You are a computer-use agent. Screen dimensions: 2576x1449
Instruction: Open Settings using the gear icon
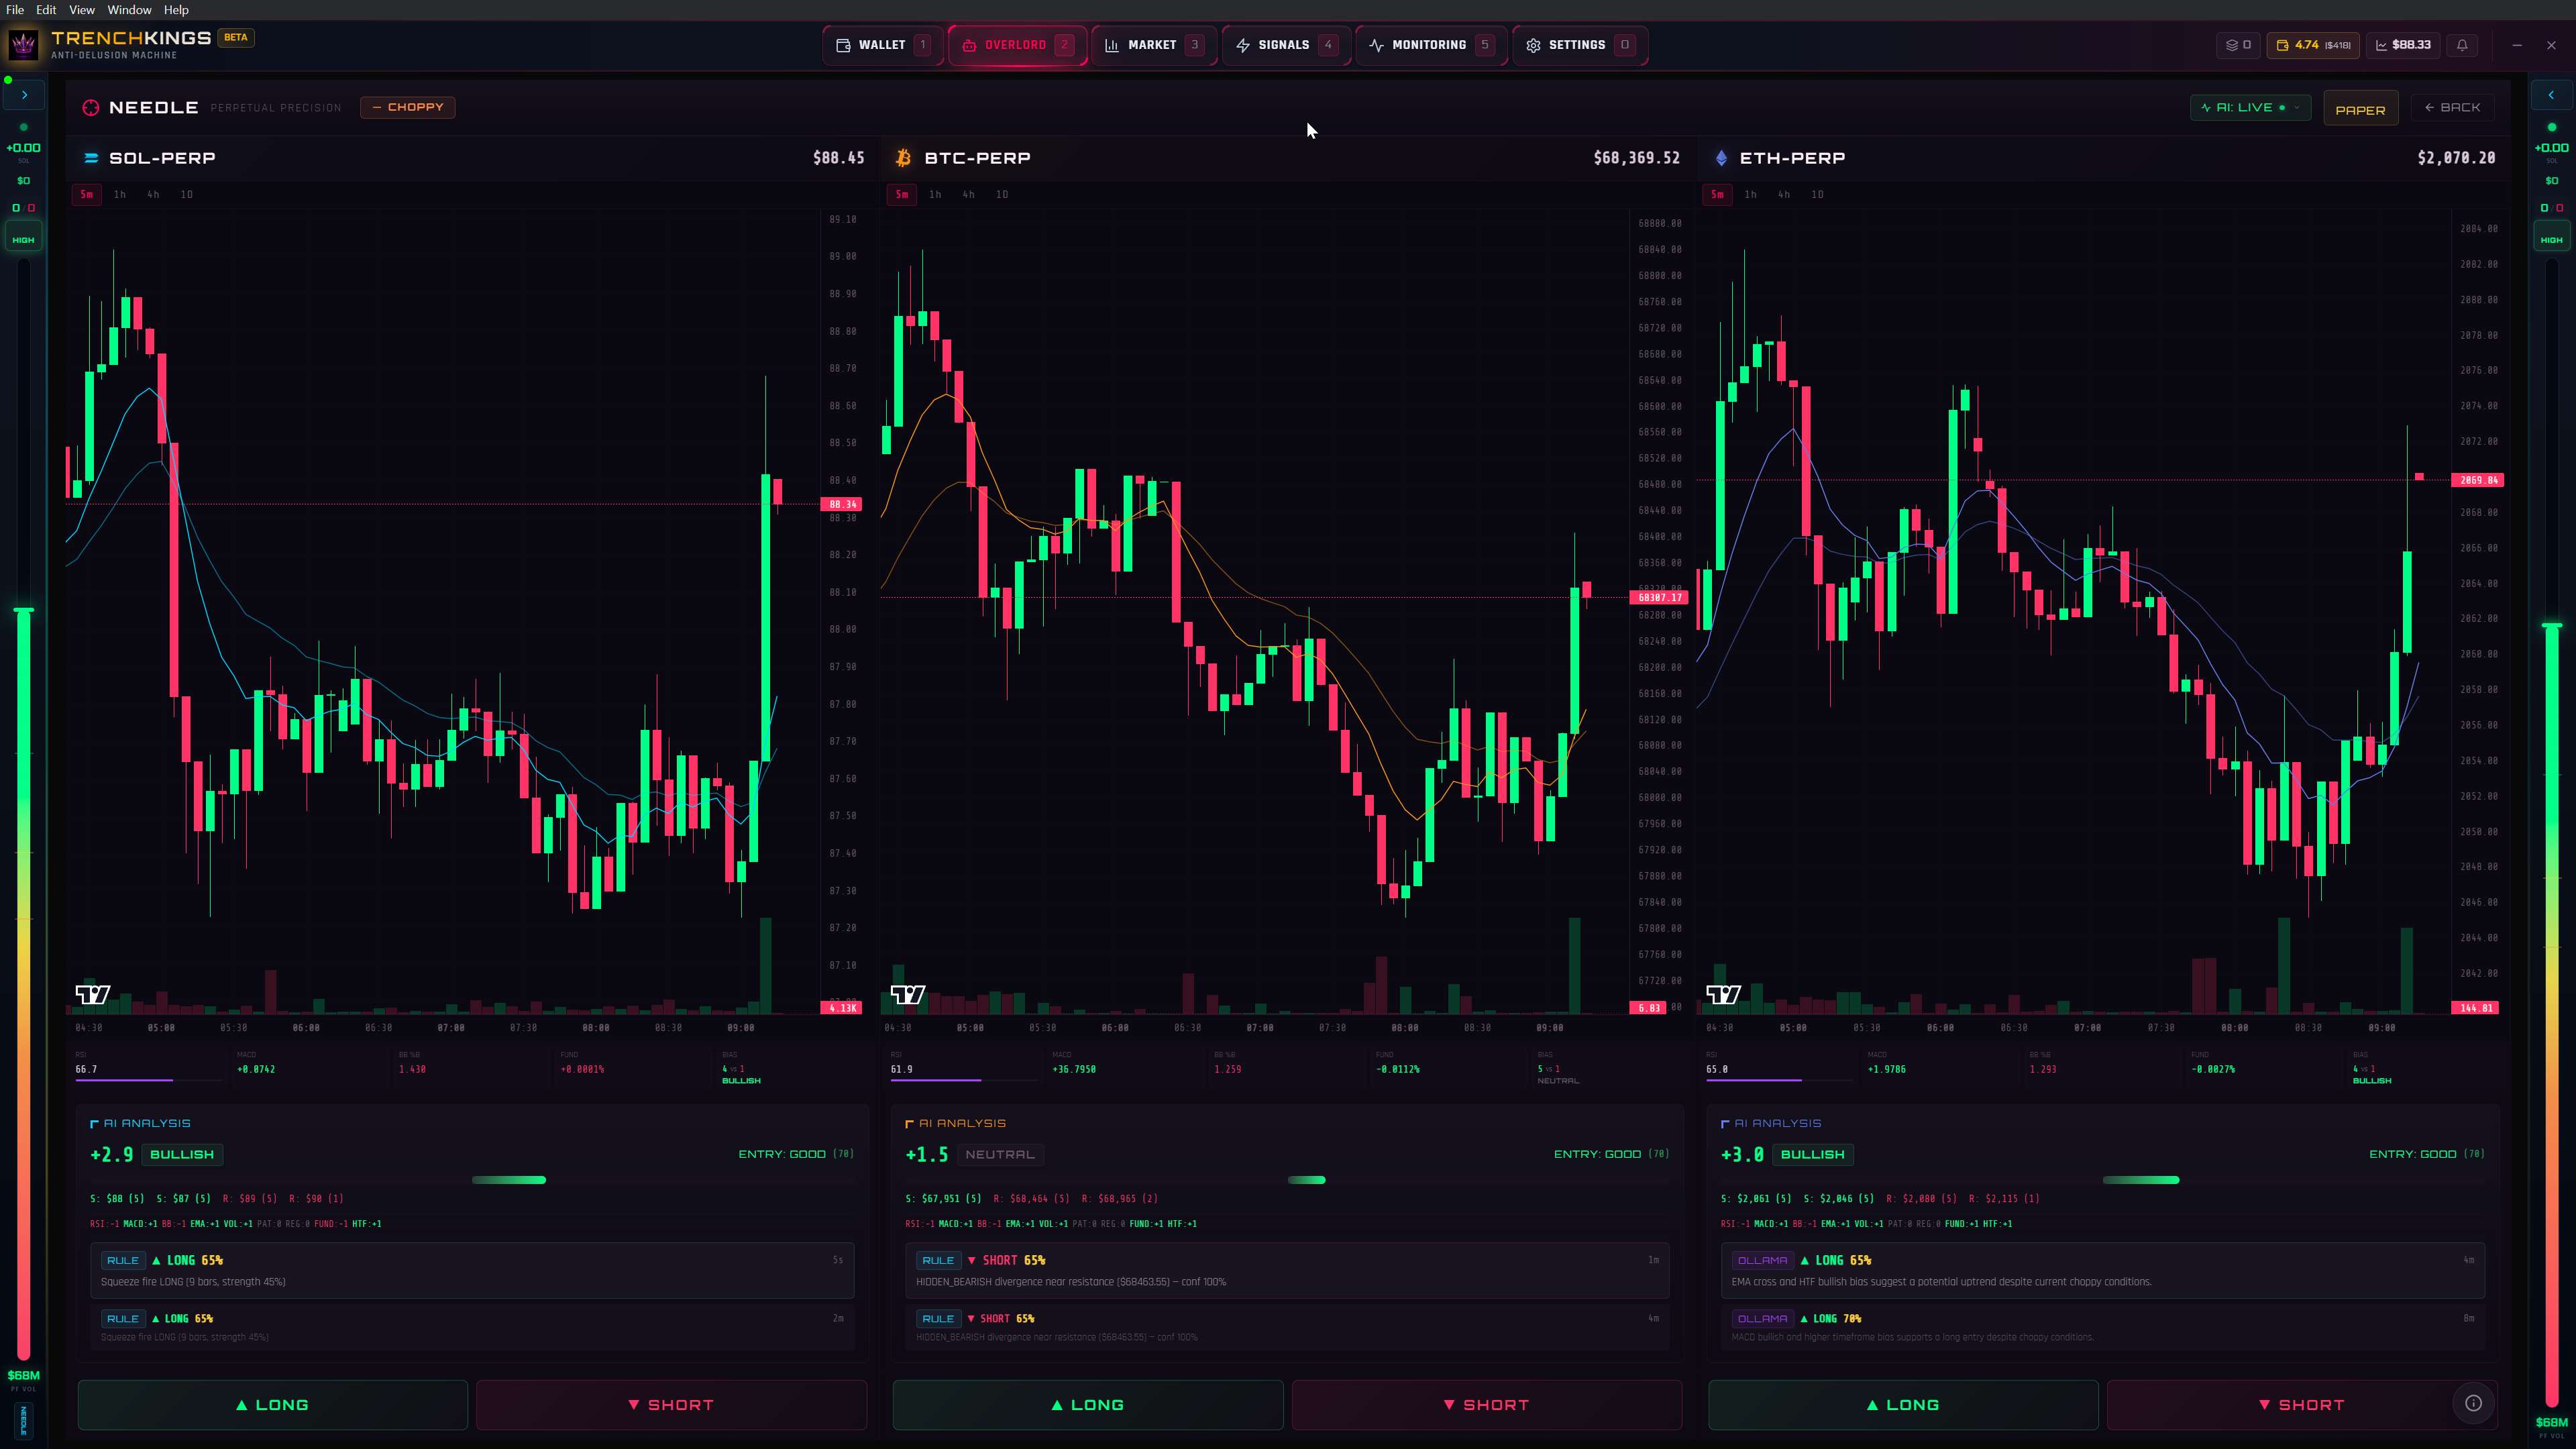1533,45
